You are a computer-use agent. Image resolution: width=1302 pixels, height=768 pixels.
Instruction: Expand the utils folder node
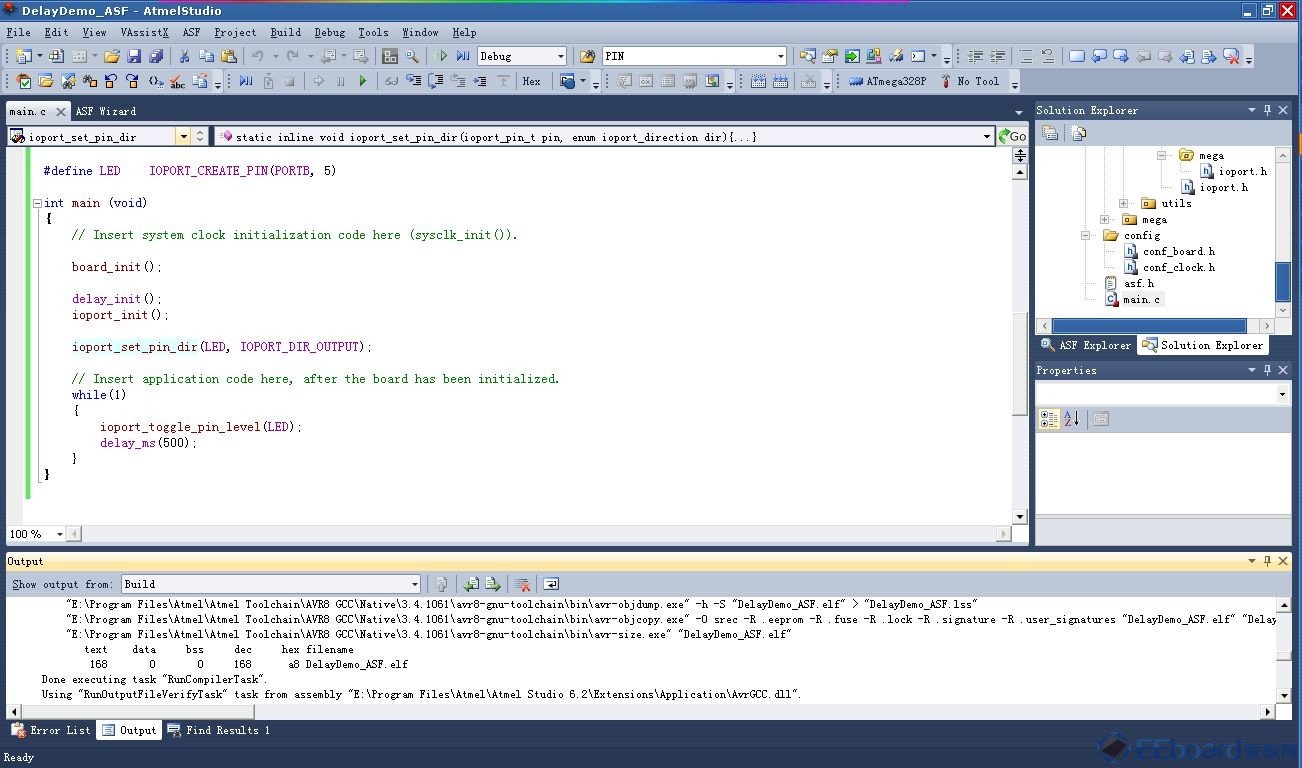(x=1123, y=203)
